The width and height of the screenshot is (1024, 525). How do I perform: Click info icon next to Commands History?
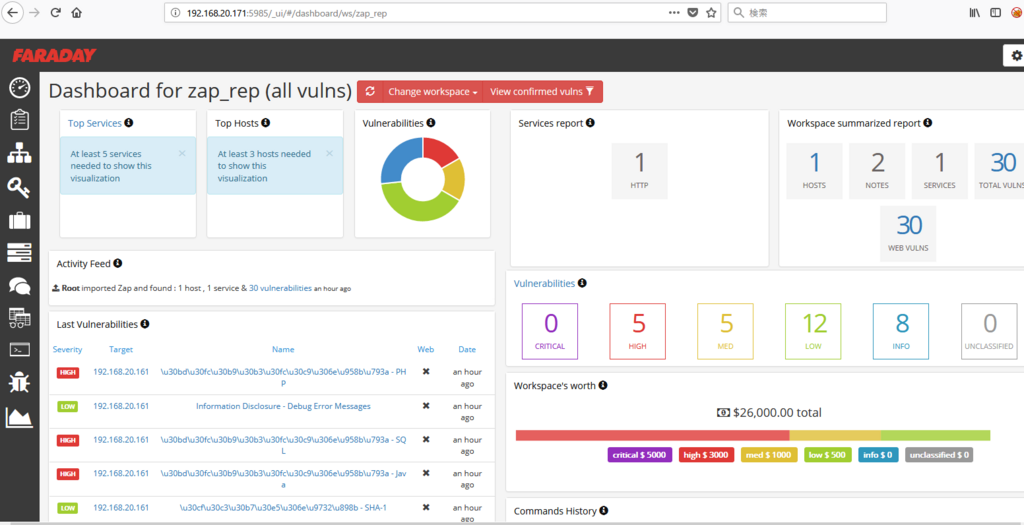pyautogui.click(x=603, y=510)
